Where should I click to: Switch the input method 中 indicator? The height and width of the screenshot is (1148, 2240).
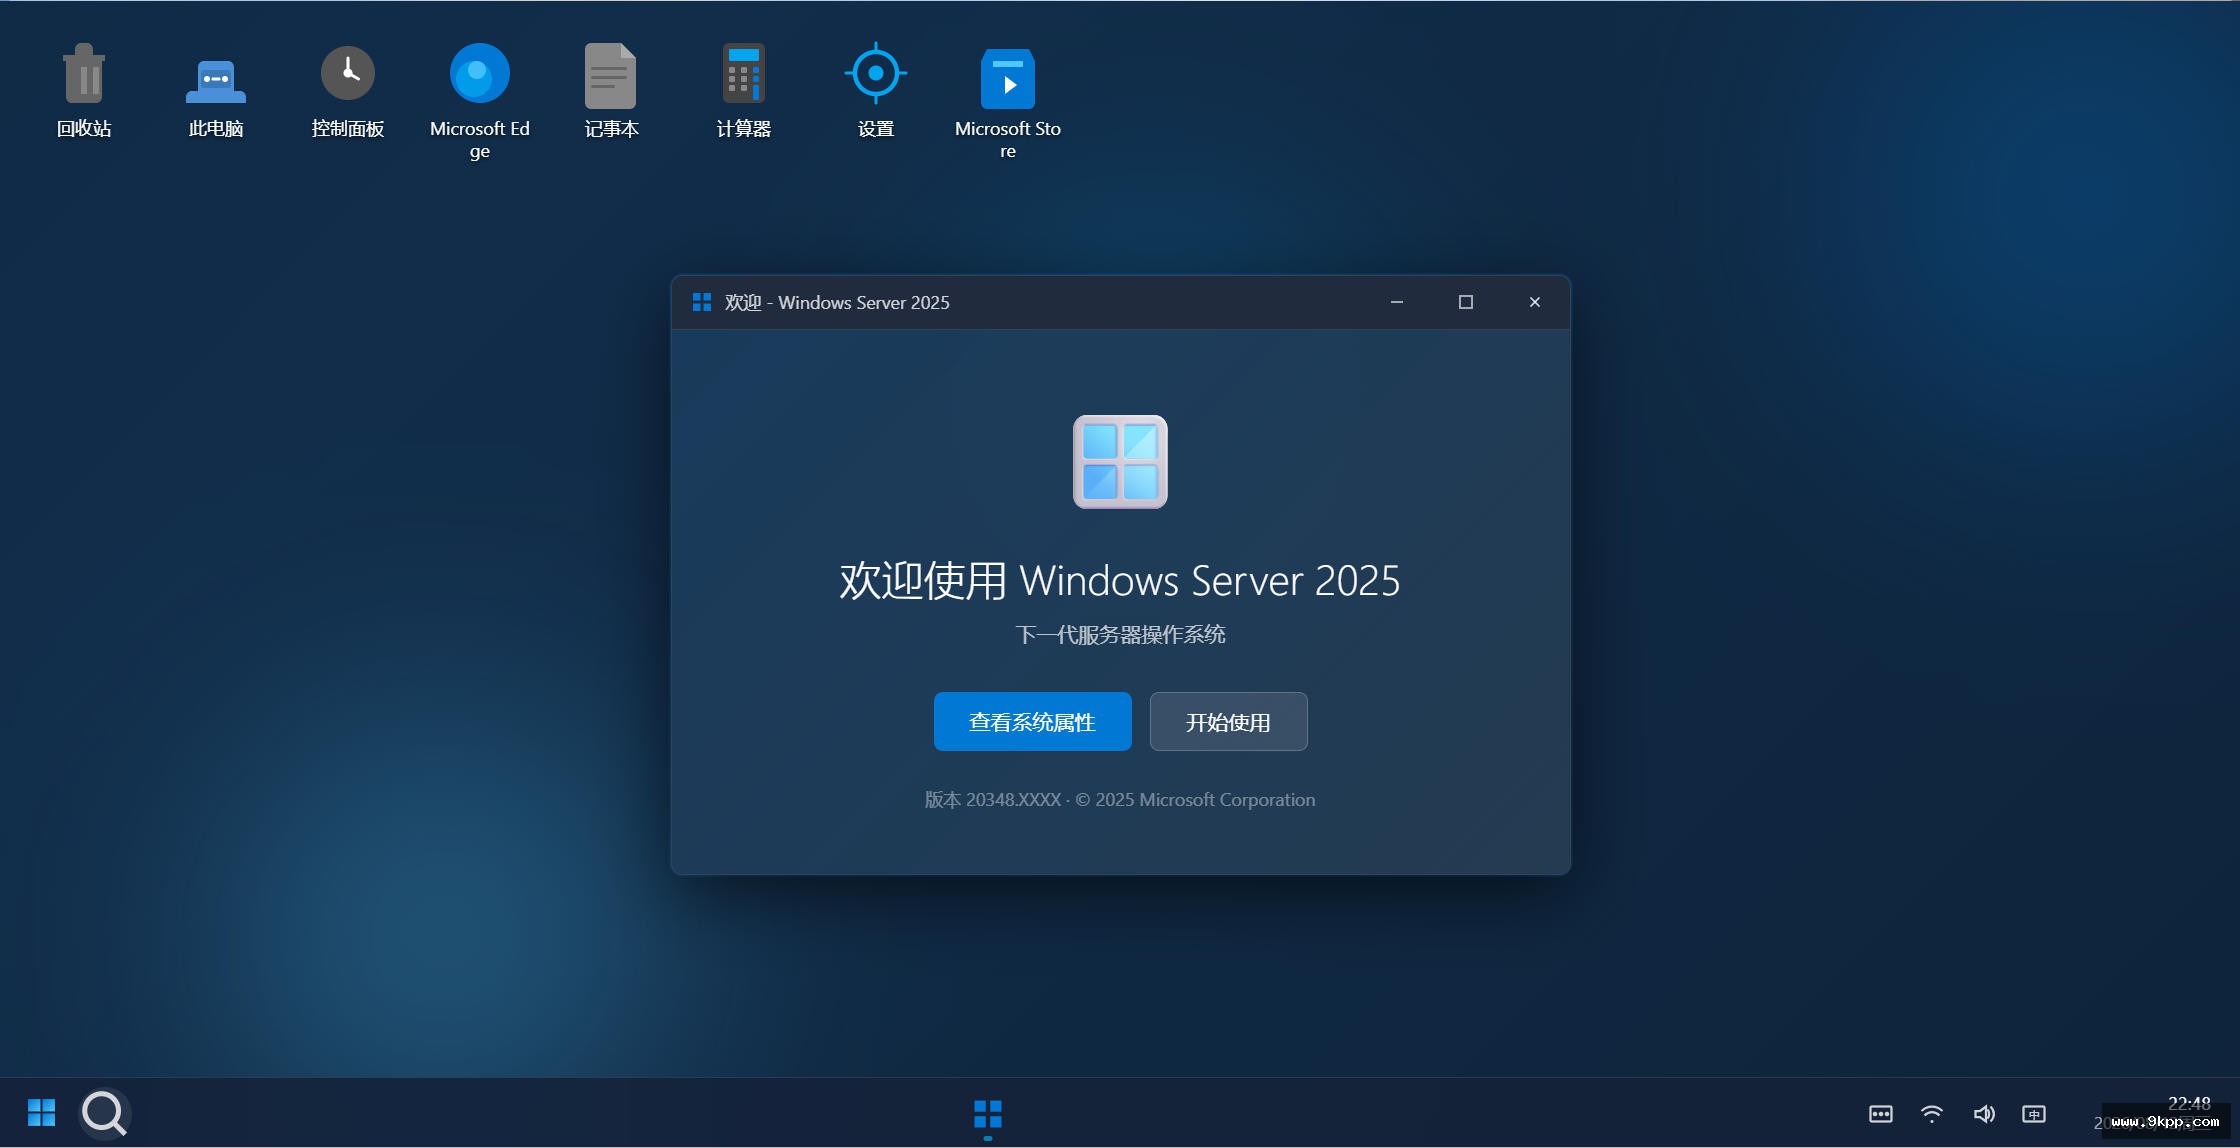pos(2034,1113)
